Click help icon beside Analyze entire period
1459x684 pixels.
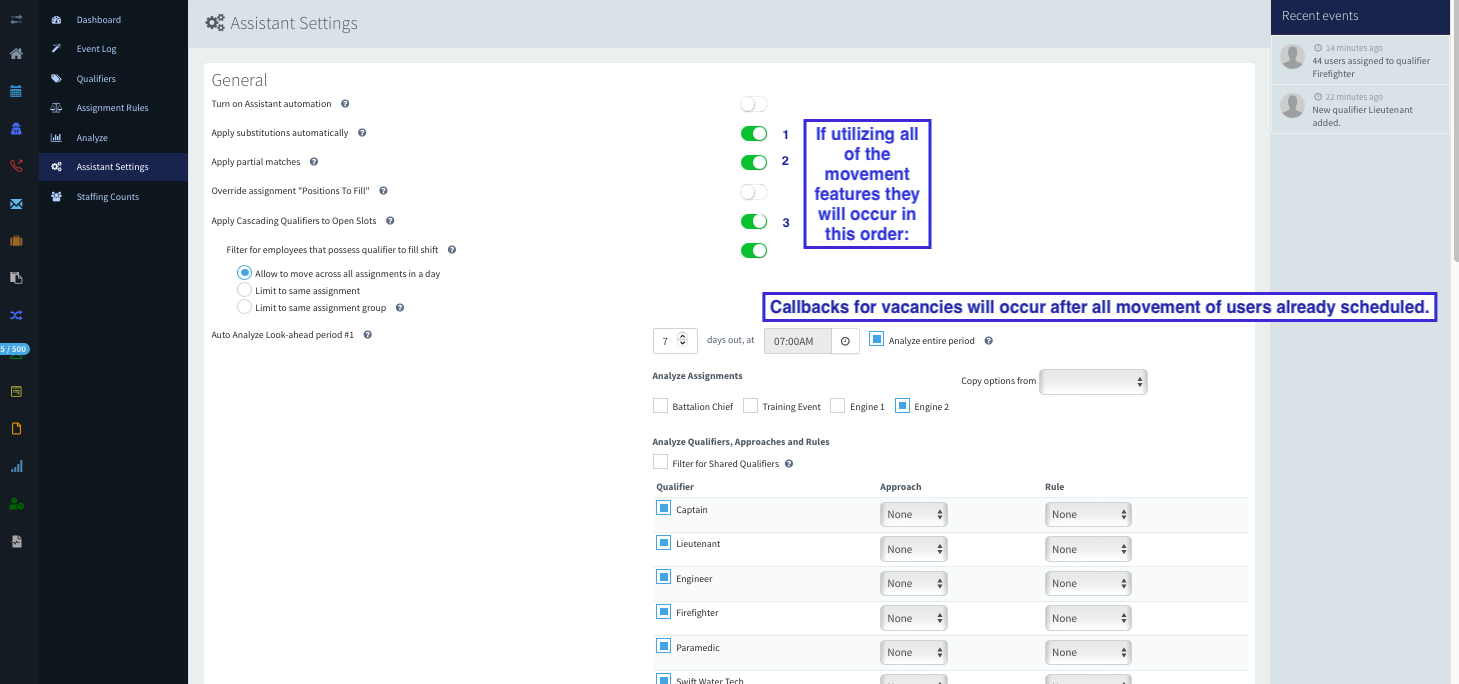pyautogui.click(x=988, y=341)
